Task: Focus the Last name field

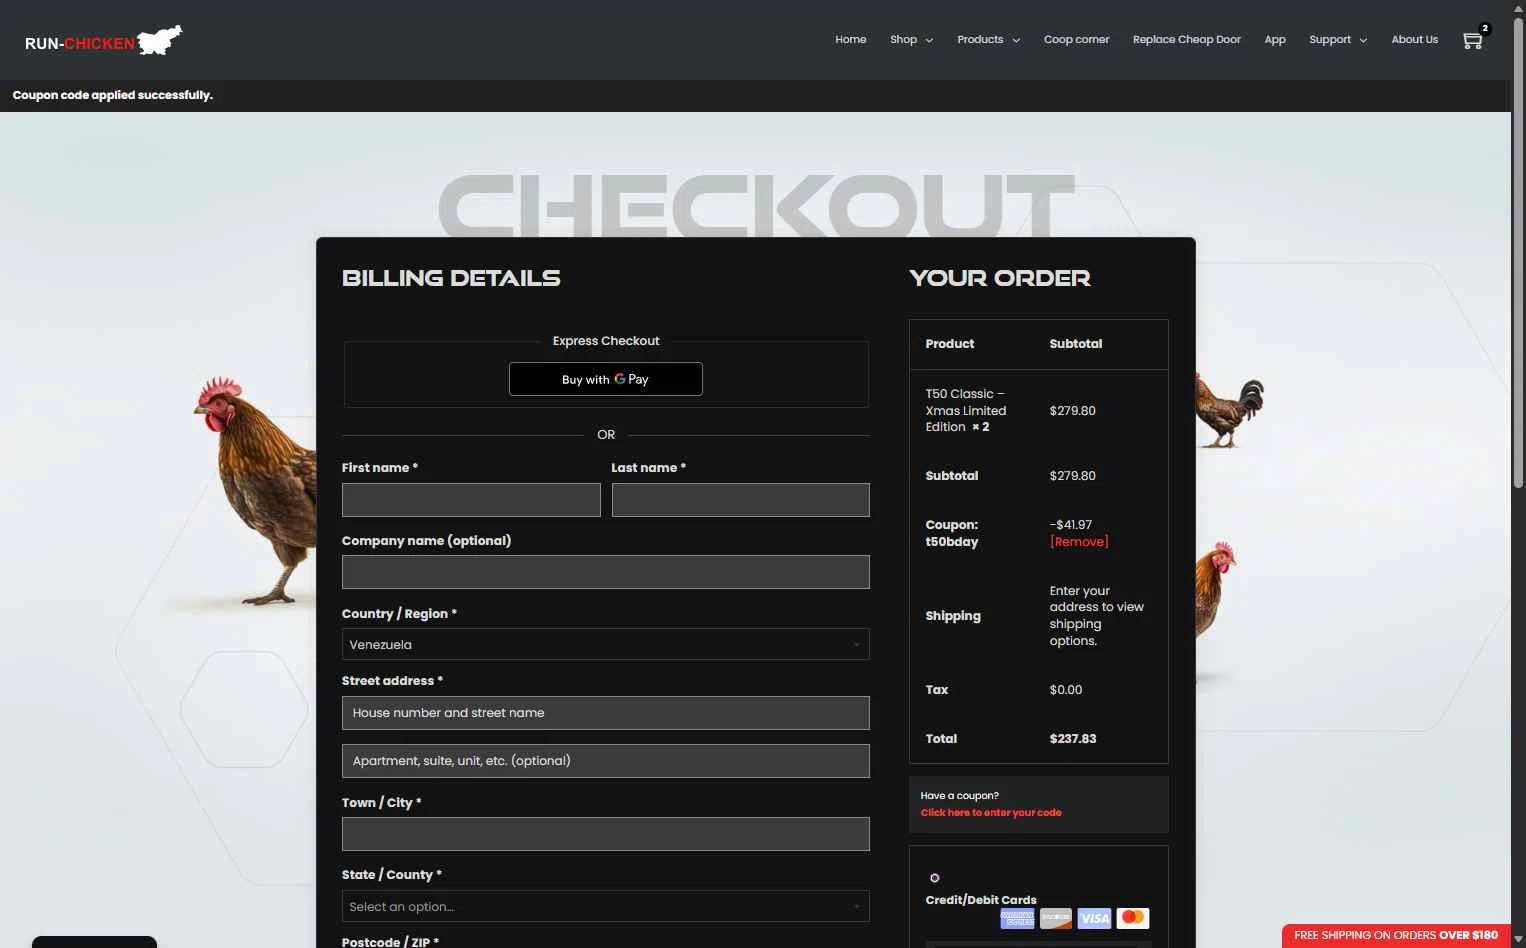Action: (x=741, y=500)
